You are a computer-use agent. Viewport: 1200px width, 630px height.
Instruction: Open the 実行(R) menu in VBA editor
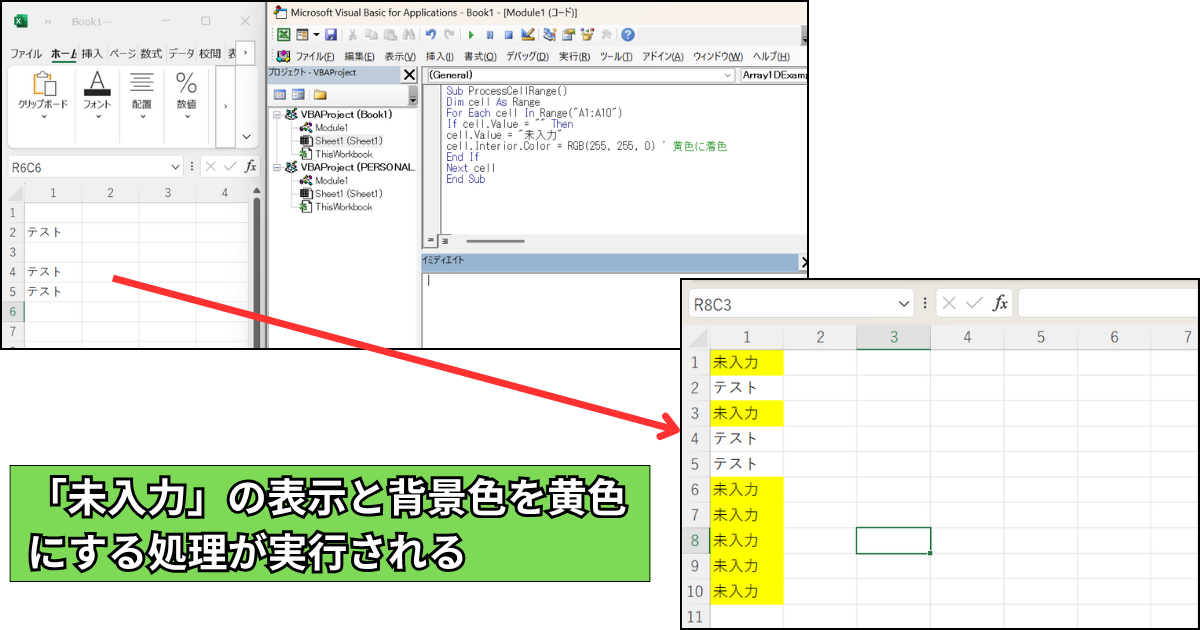tap(574, 57)
